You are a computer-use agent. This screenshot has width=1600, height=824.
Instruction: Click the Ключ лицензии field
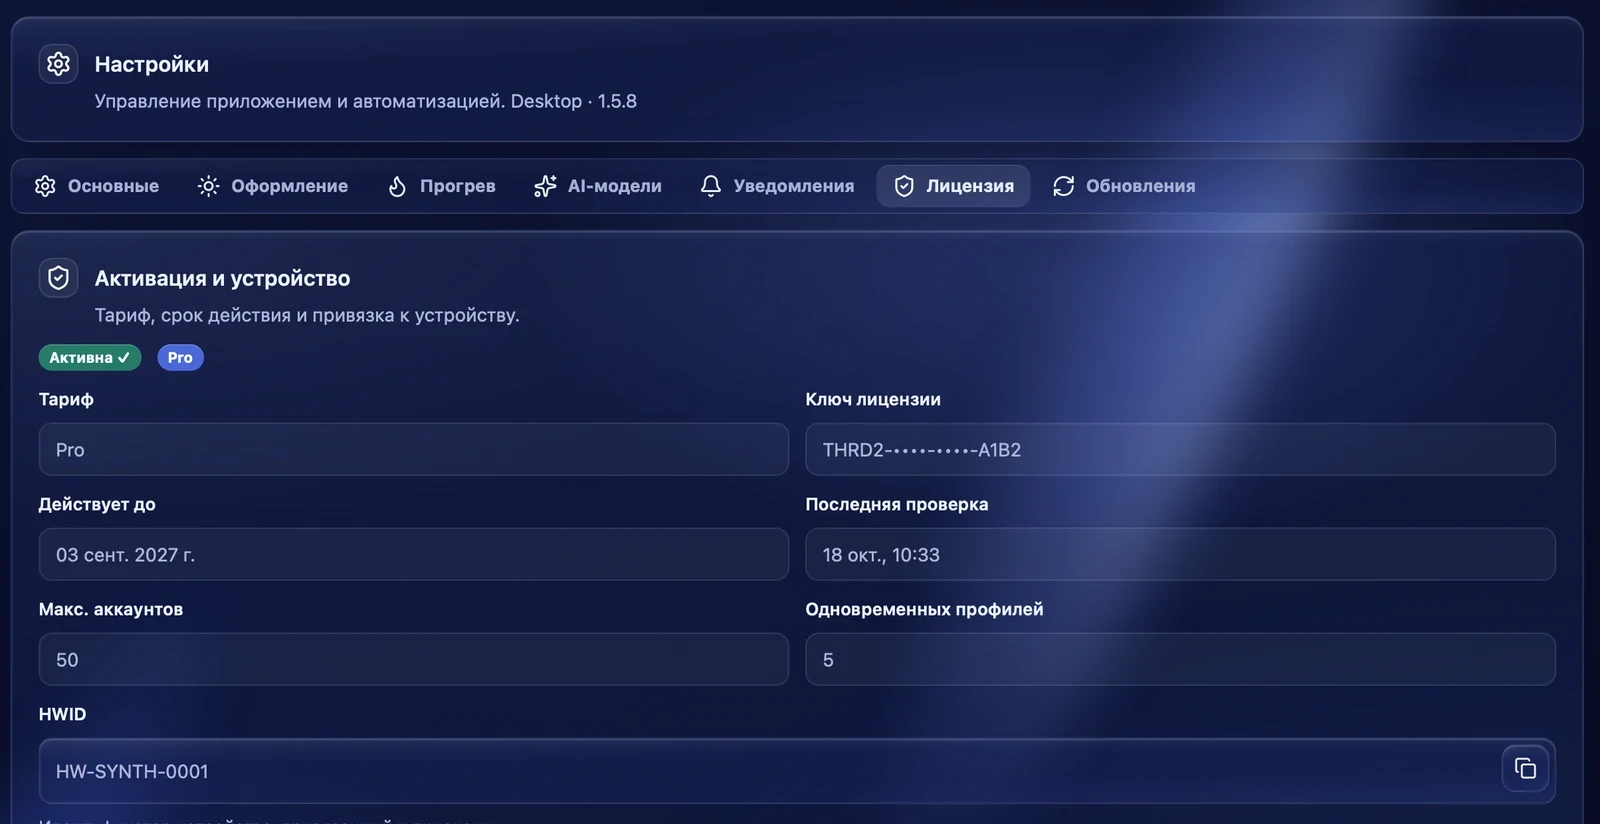click(1180, 450)
